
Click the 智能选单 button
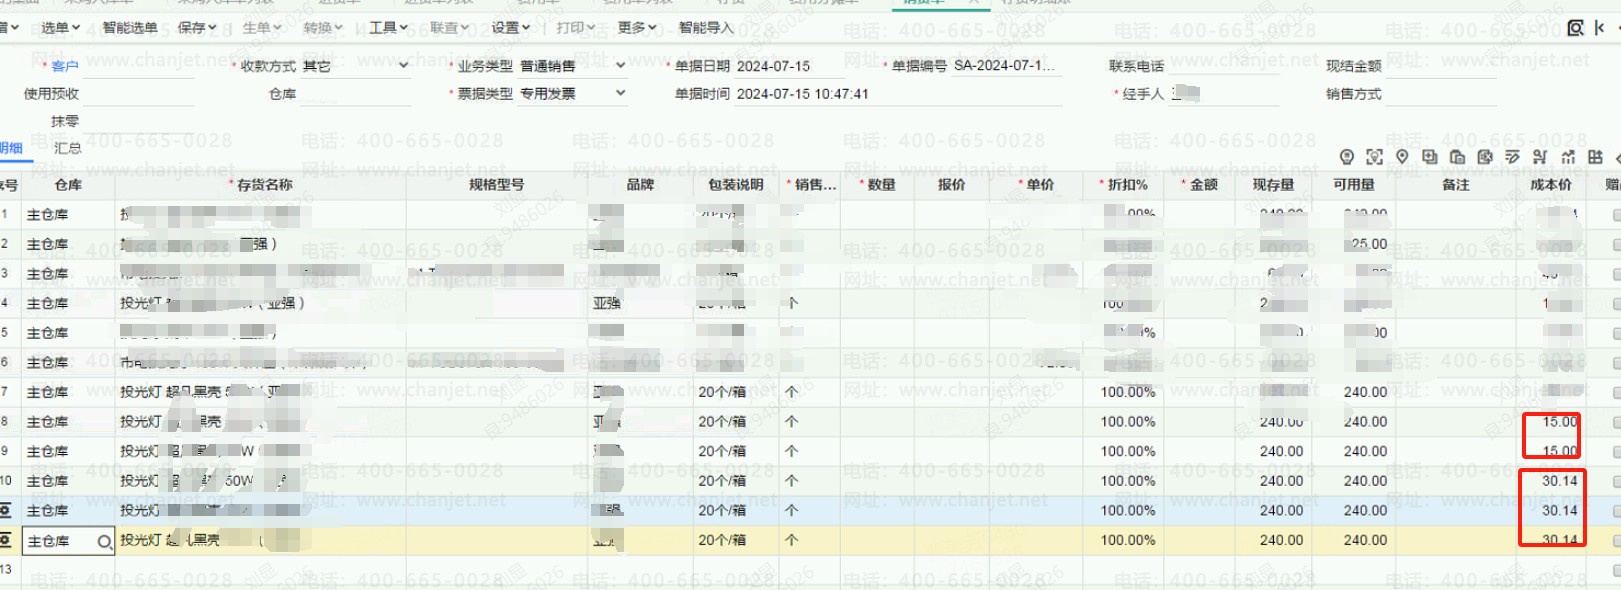[130, 28]
